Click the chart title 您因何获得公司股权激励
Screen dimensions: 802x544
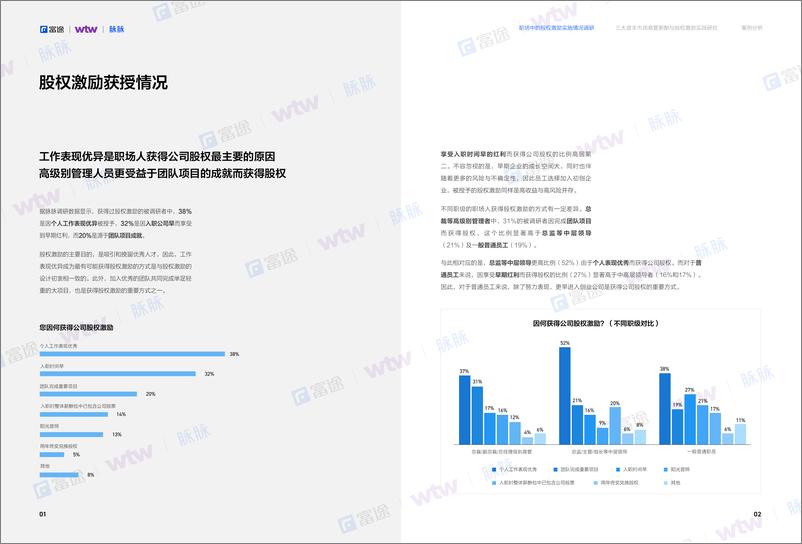click(76, 327)
